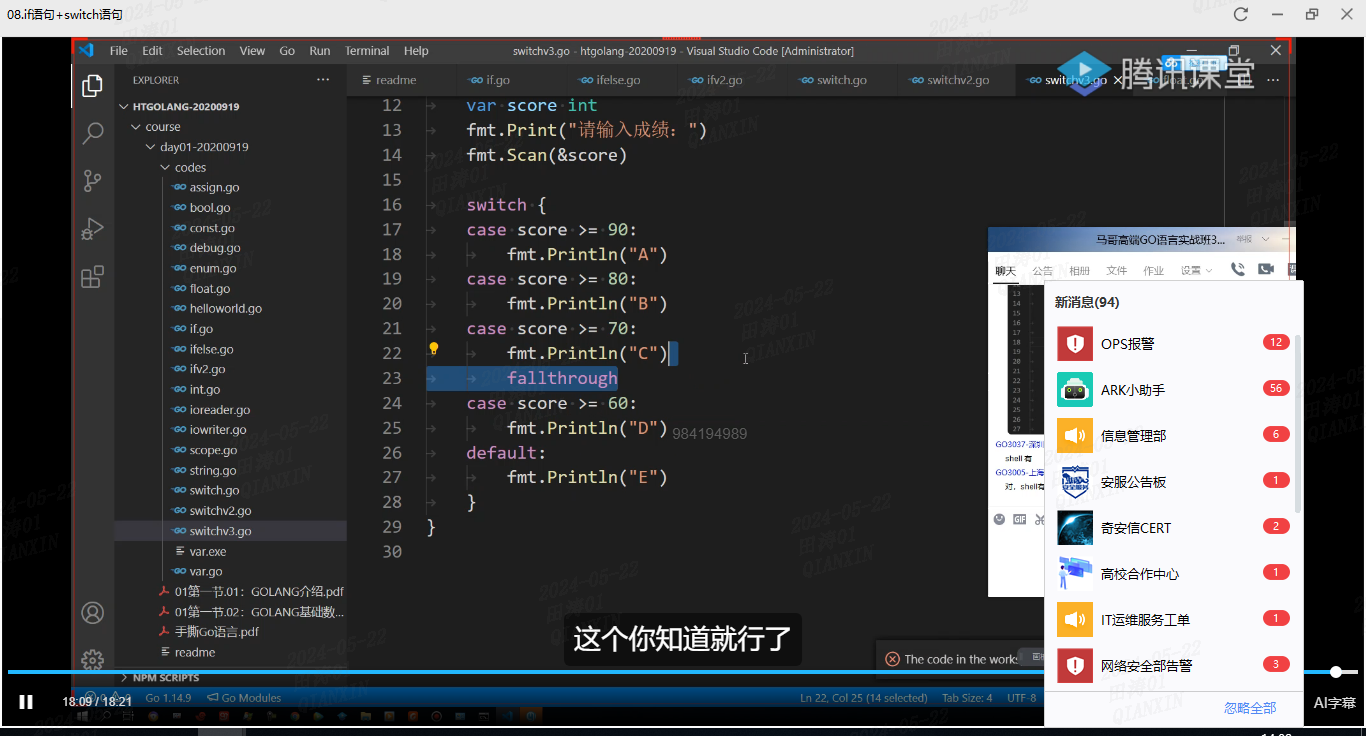Viewport: 1366px width, 736px height.
Task: Open the Terminal menu
Action: 367,51
